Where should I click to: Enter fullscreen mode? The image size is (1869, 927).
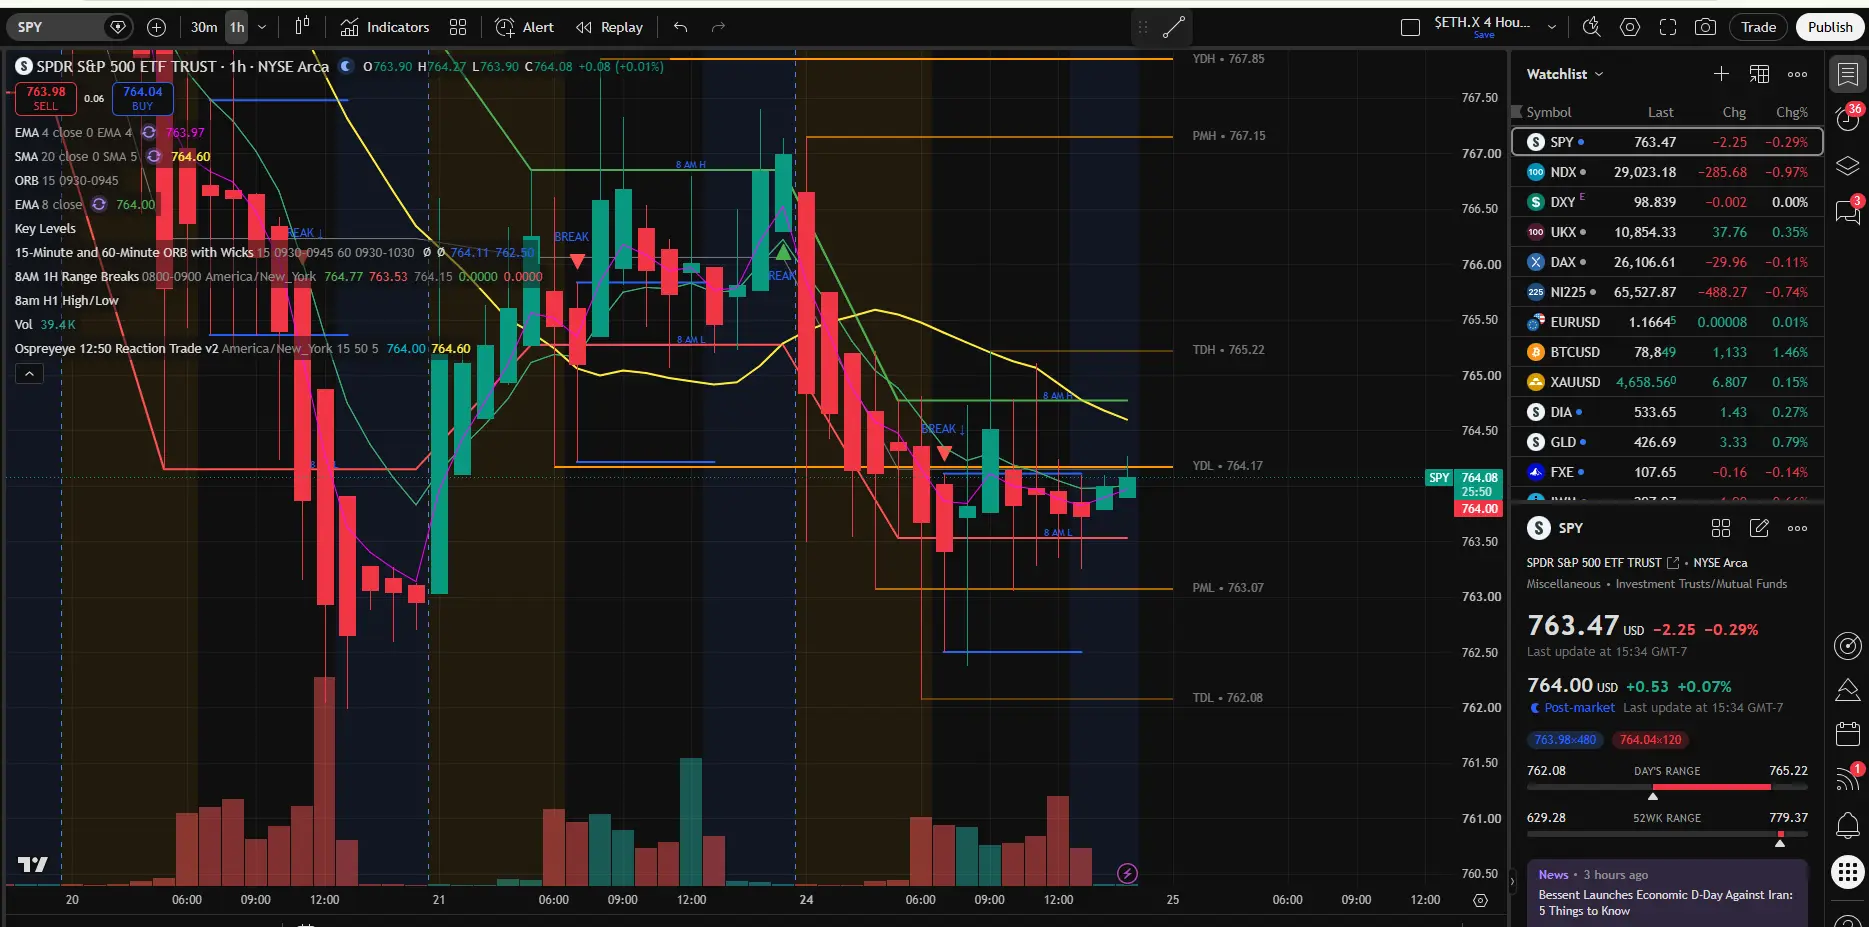tap(1667, 27)
